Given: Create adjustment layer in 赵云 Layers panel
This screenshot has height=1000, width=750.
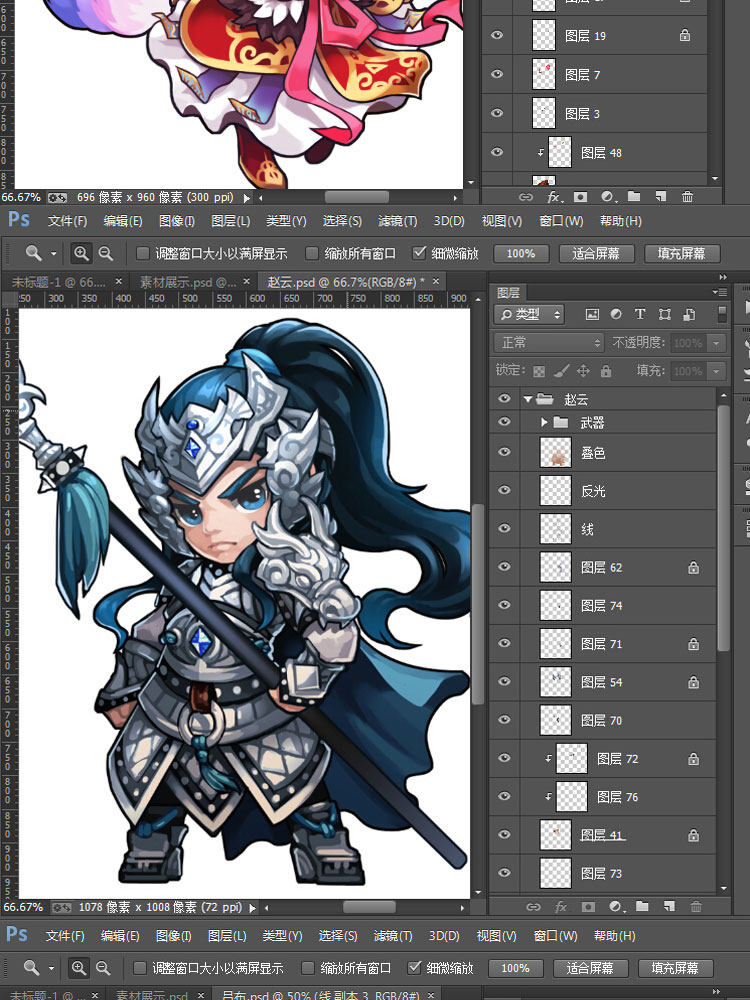Looking at the screenshot, I should tap(615, 906).
